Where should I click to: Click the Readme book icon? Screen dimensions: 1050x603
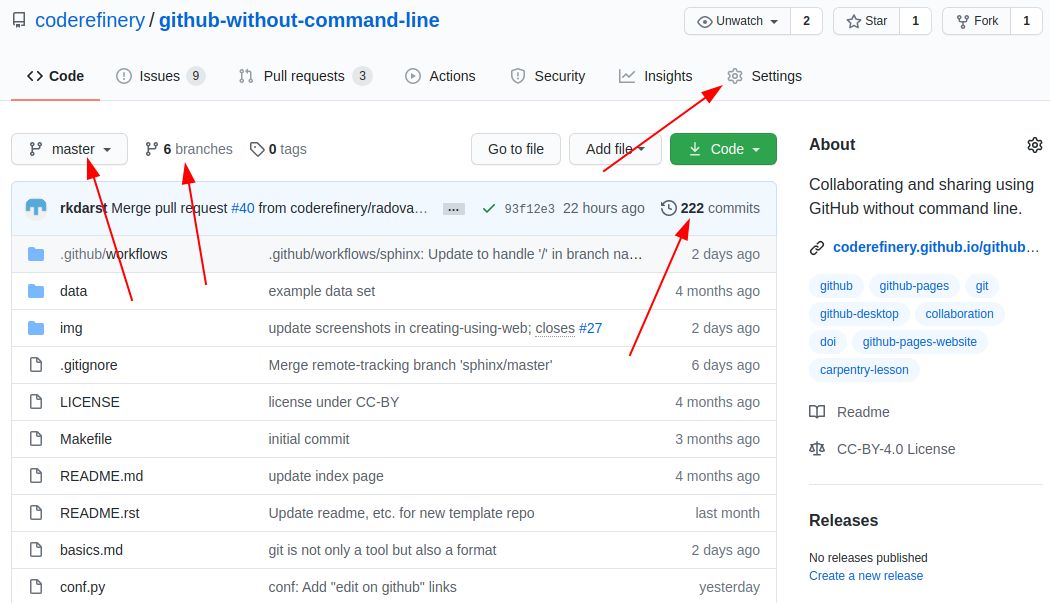[817, 411]
